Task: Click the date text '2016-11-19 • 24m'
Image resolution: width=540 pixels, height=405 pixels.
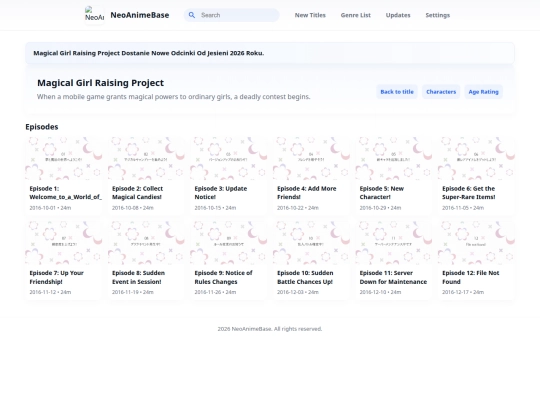Action: [133, 292]
